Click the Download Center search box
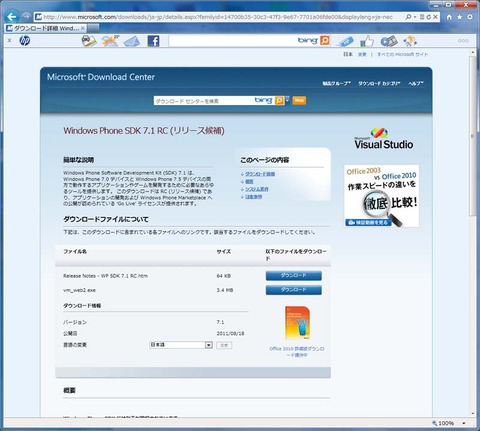The width and height of the screenshot is (480, 431). (x=203, y=101)
